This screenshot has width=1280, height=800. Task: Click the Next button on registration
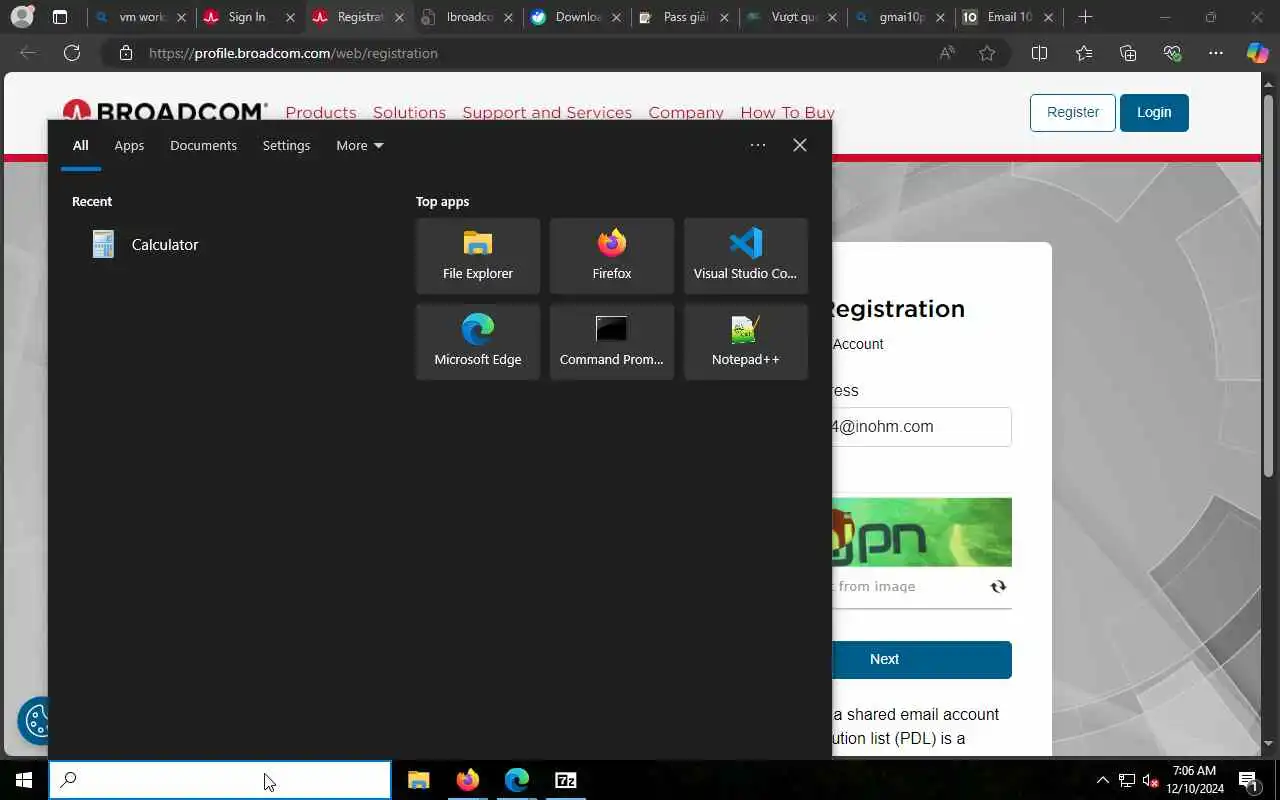(921, 660)
